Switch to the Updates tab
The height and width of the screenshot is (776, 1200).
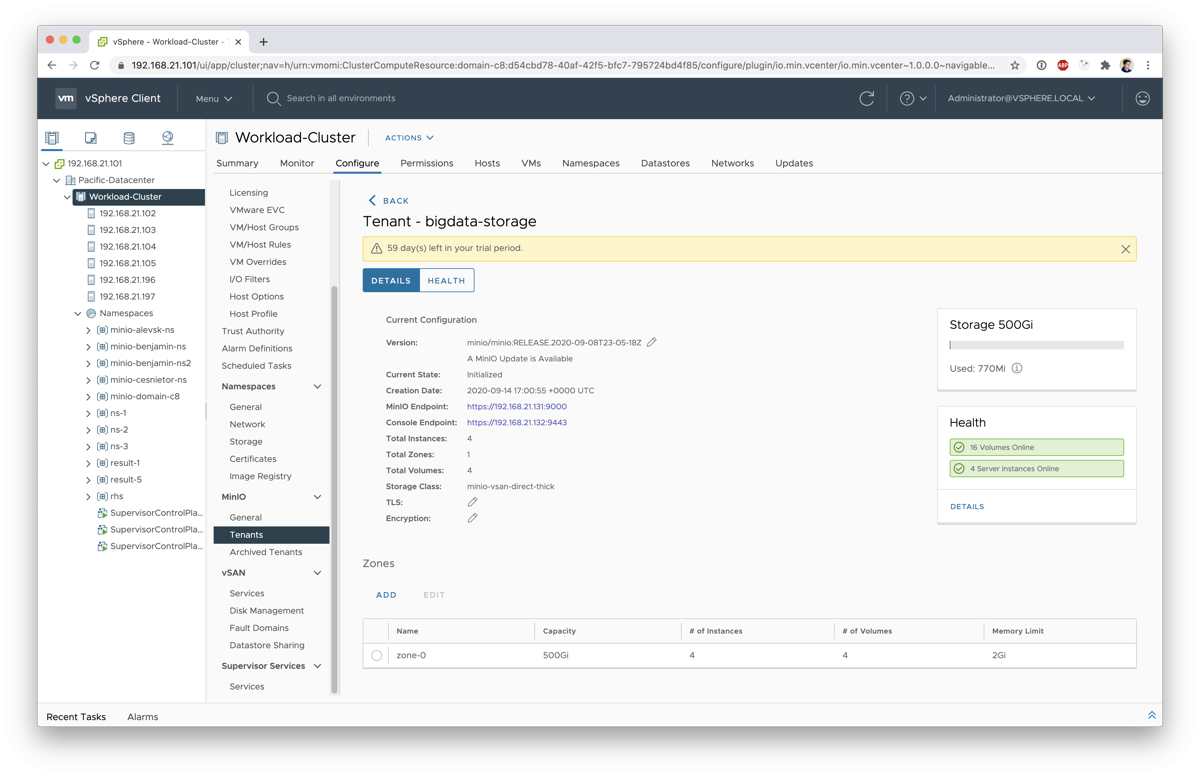[x=794, y=163]
